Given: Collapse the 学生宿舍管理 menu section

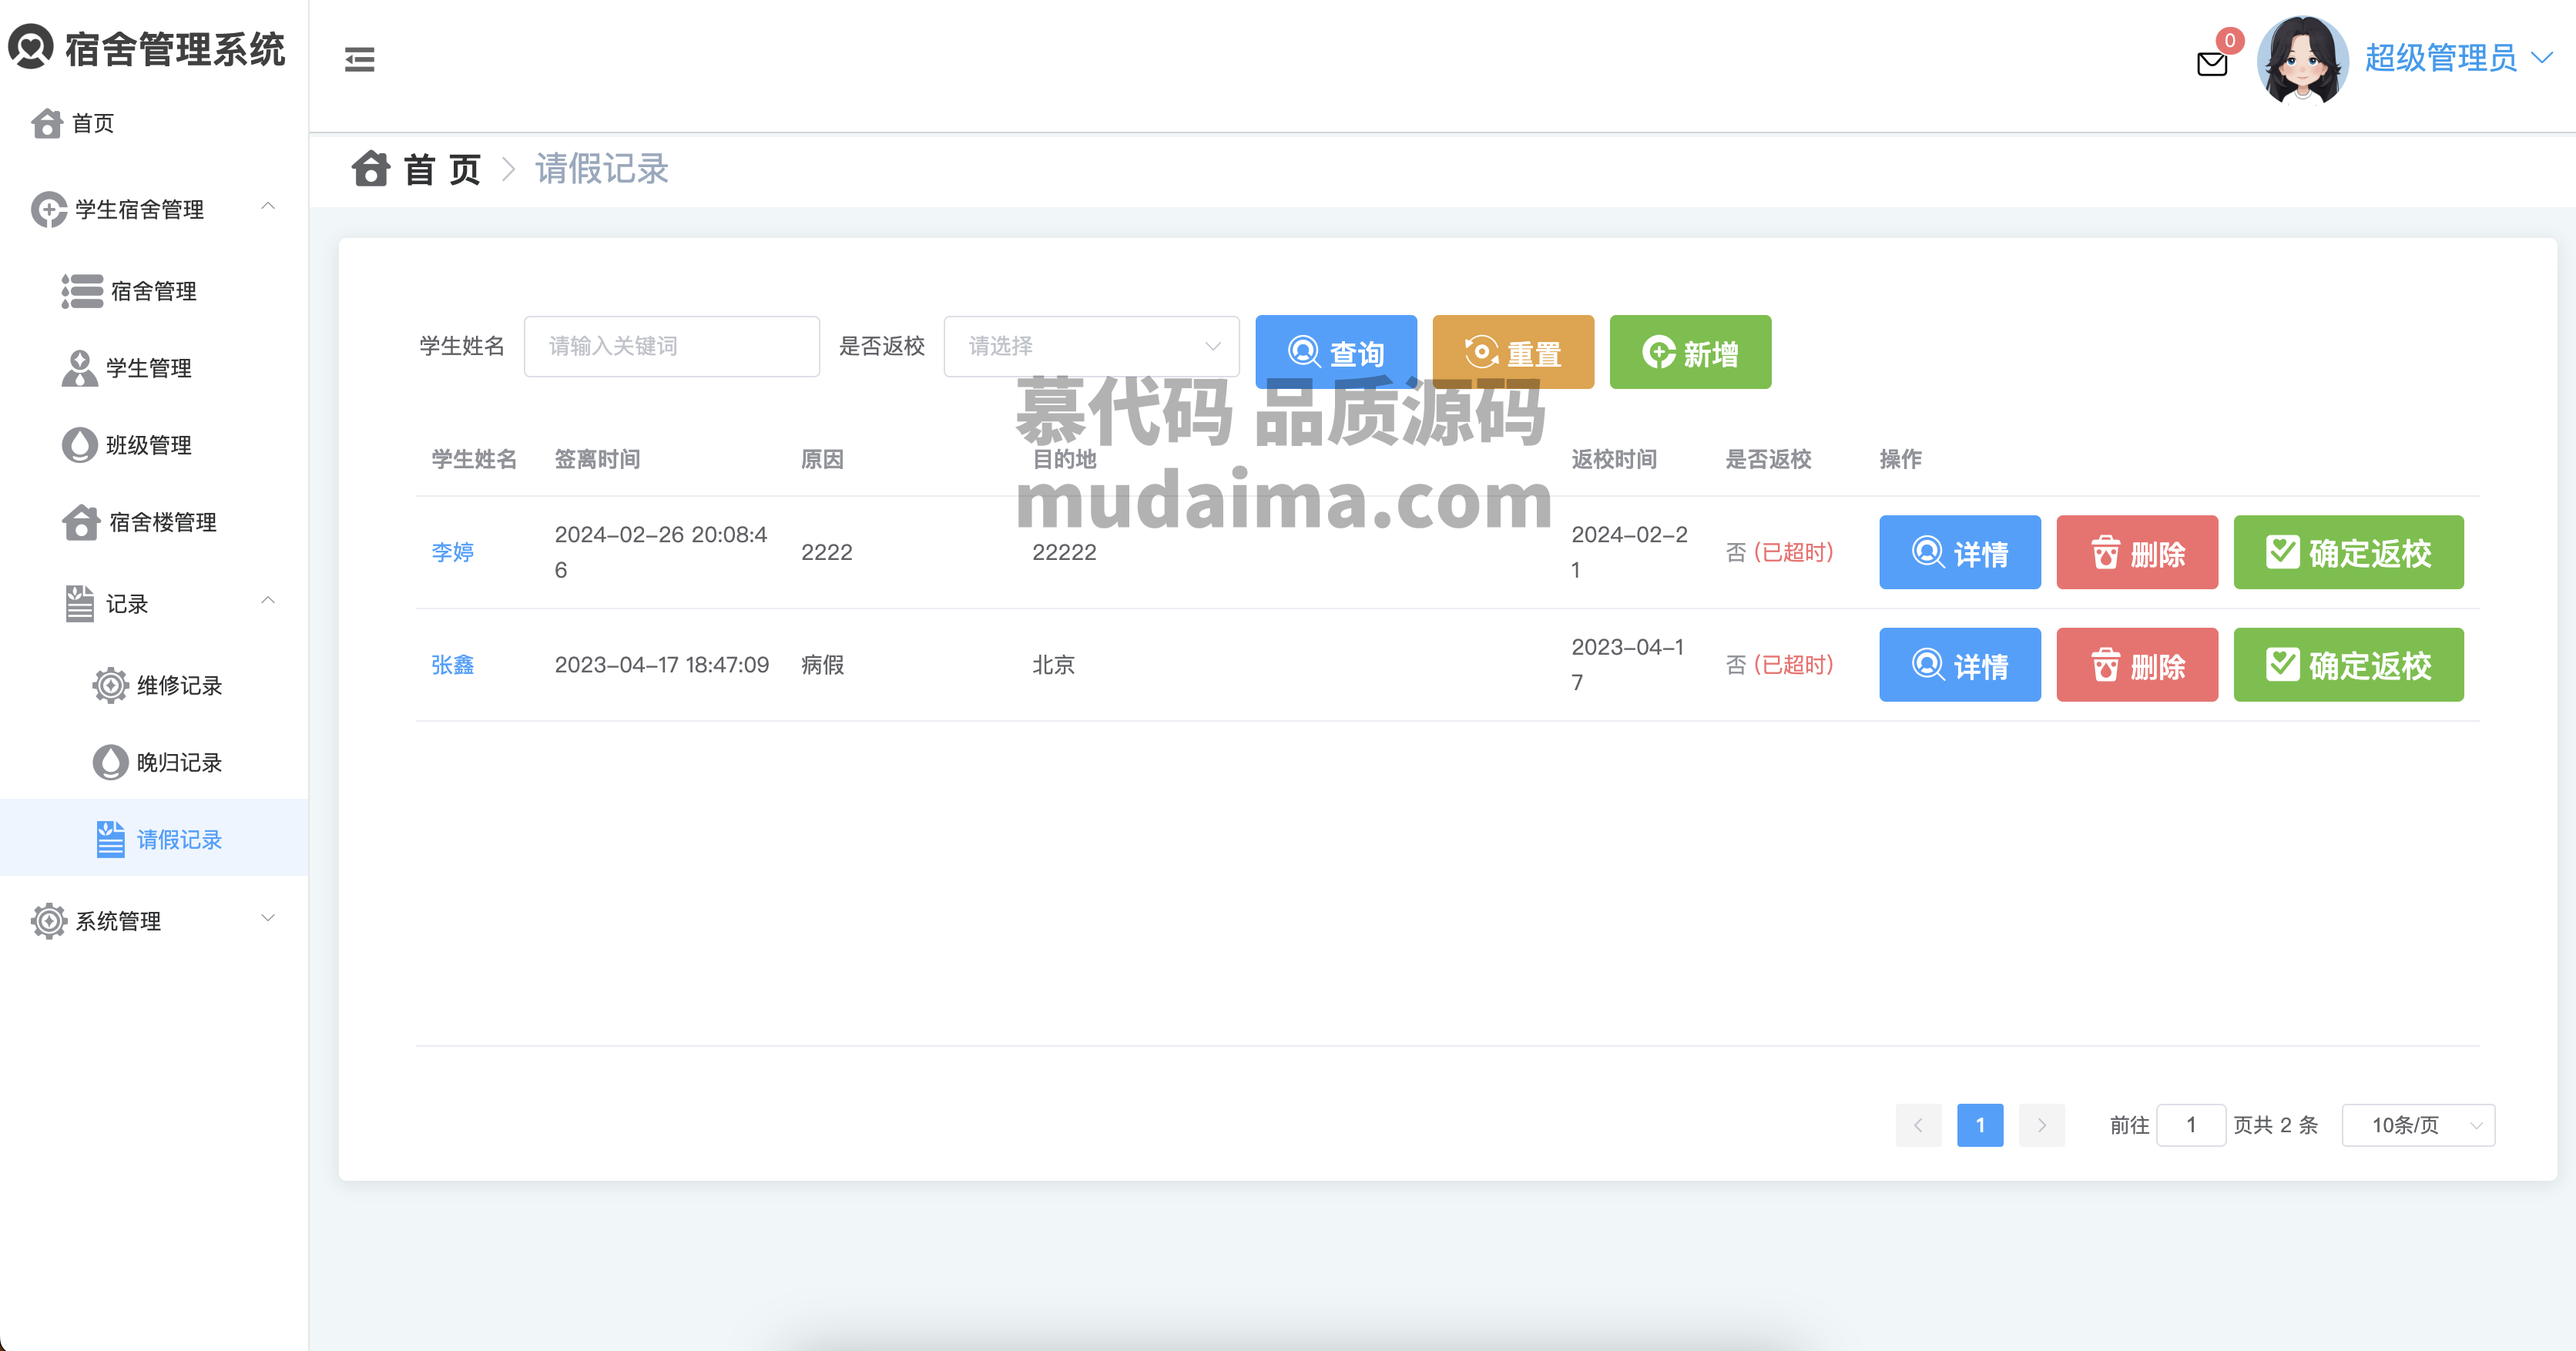Looking at the screenshot, I should click(154, 209).
